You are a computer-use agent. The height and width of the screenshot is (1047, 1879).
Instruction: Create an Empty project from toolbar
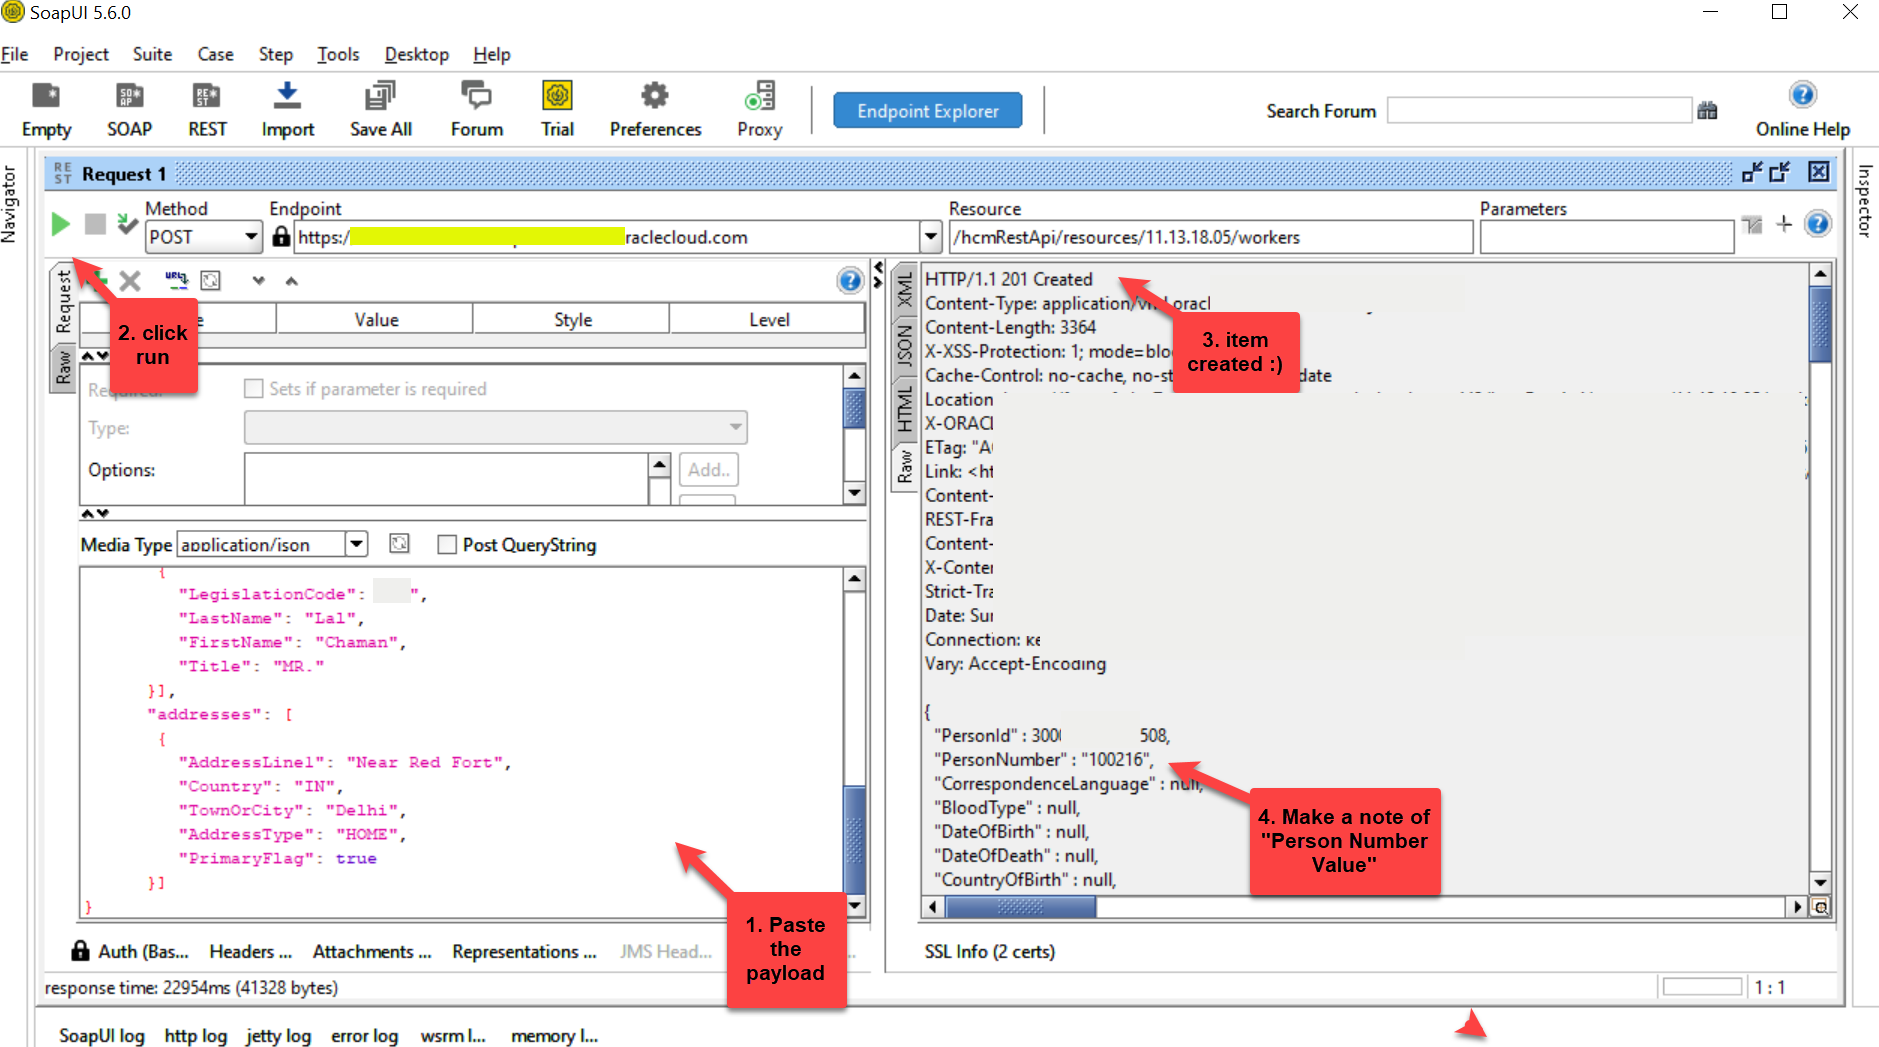pyautogui.click(x=46, y=109)
